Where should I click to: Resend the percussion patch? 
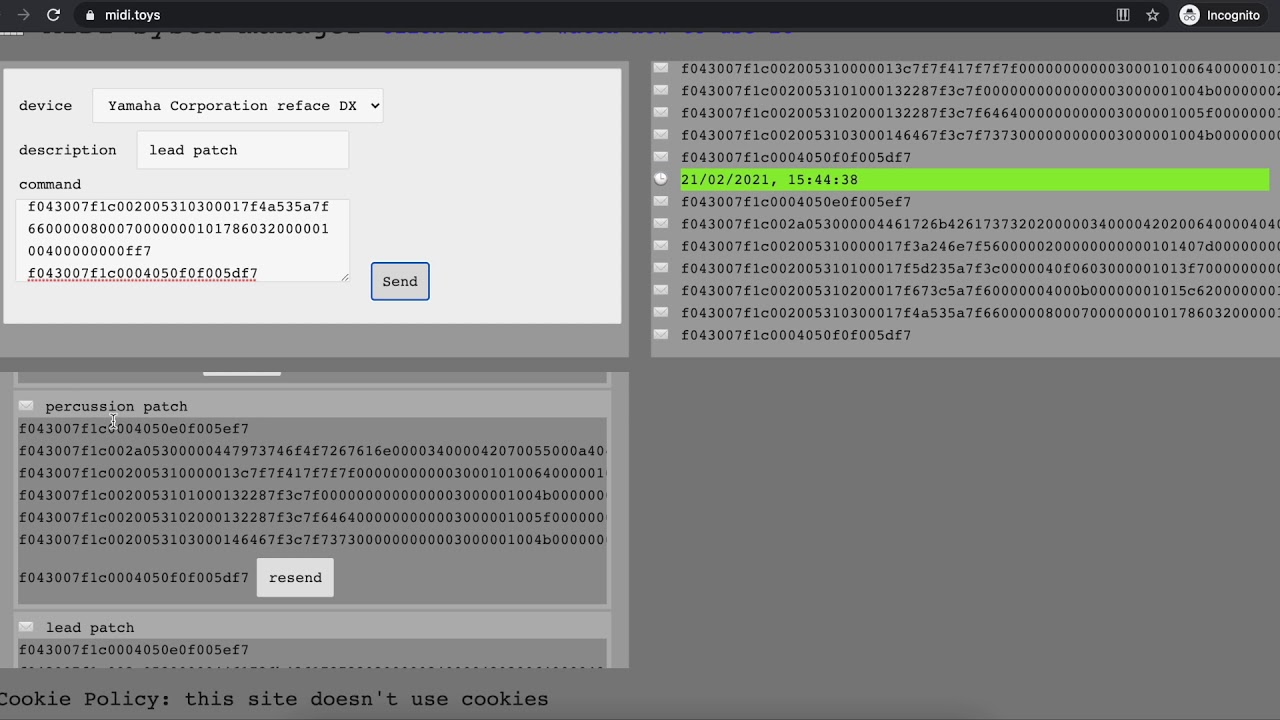pos(295,577)
